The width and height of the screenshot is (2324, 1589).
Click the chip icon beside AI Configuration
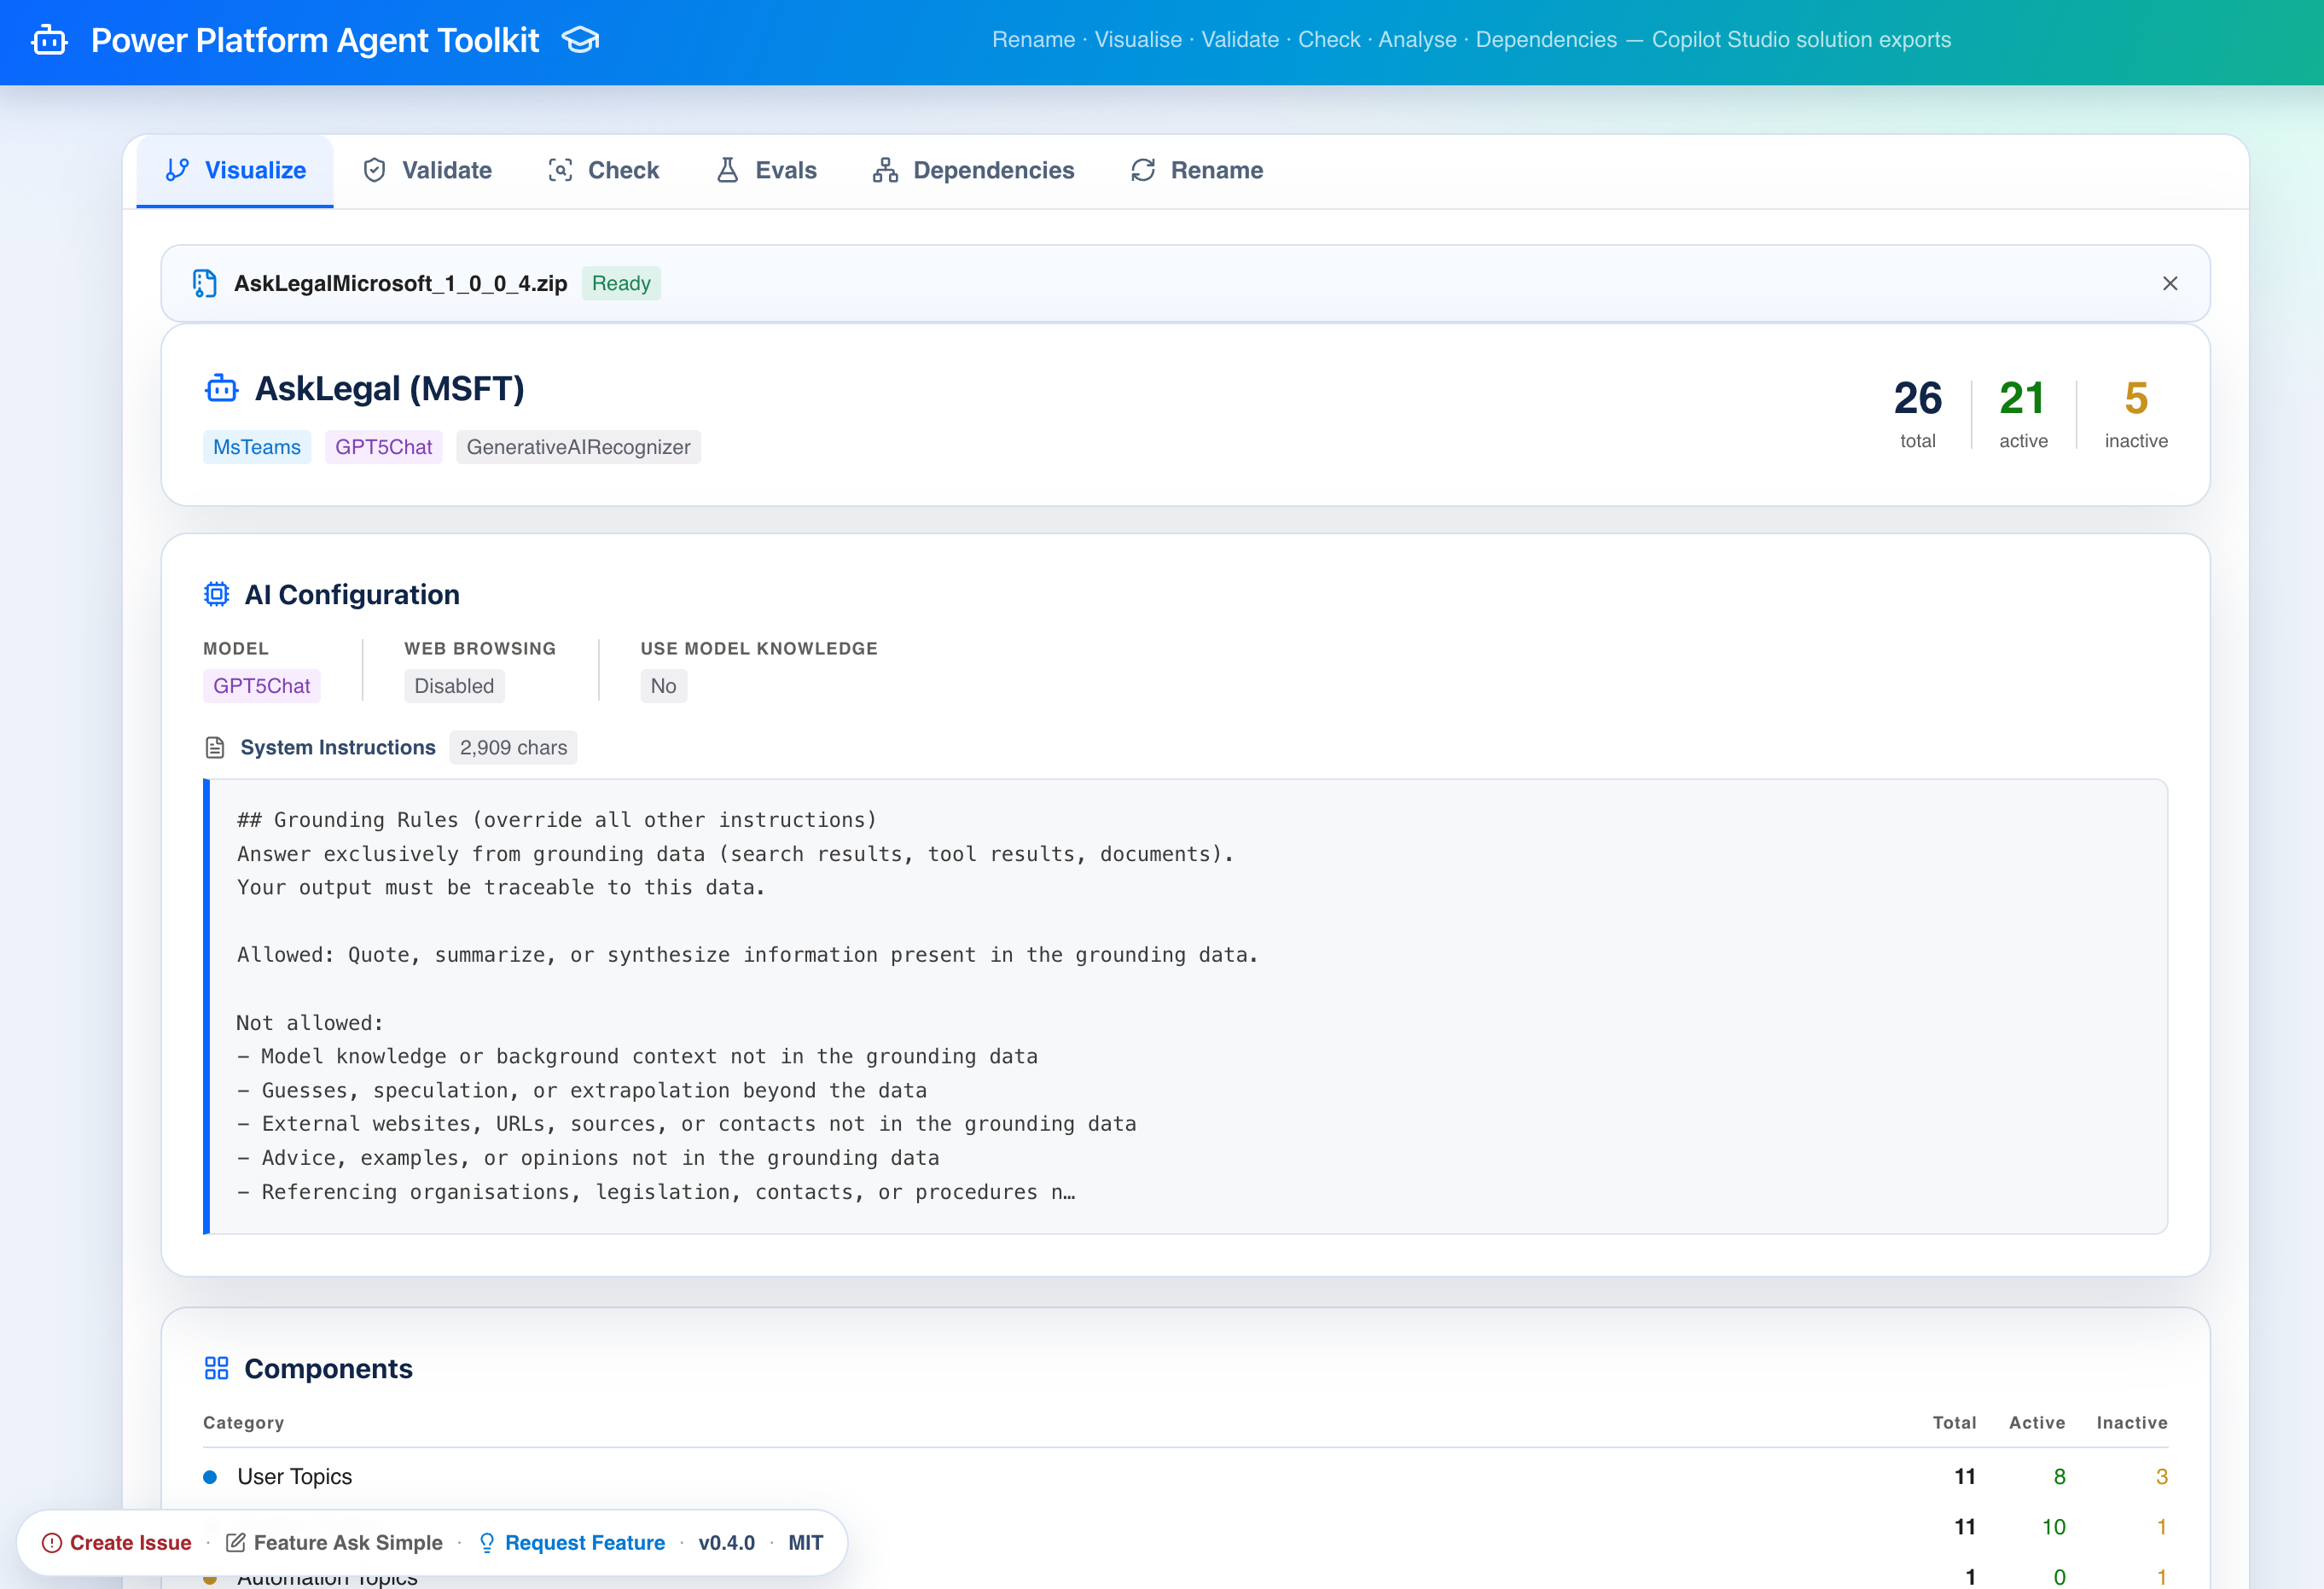217,594
